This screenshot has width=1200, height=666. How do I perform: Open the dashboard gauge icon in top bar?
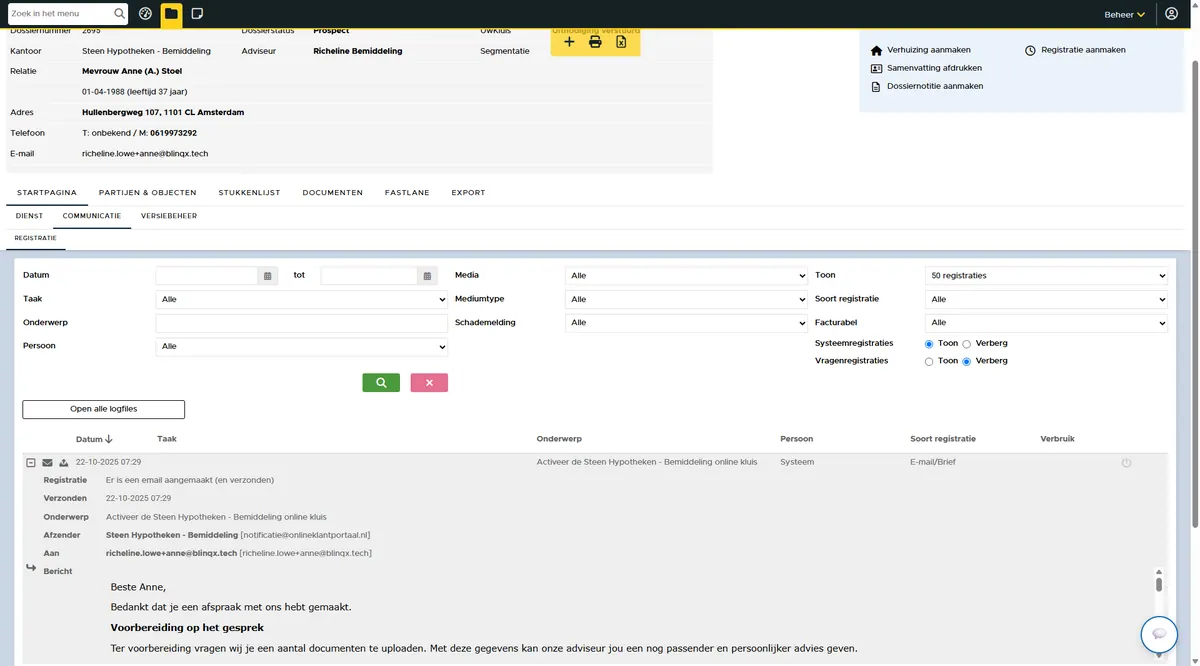point(146,14)
